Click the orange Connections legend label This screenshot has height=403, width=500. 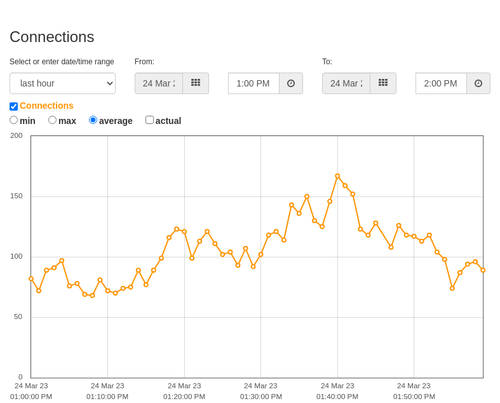coord(46,106)
